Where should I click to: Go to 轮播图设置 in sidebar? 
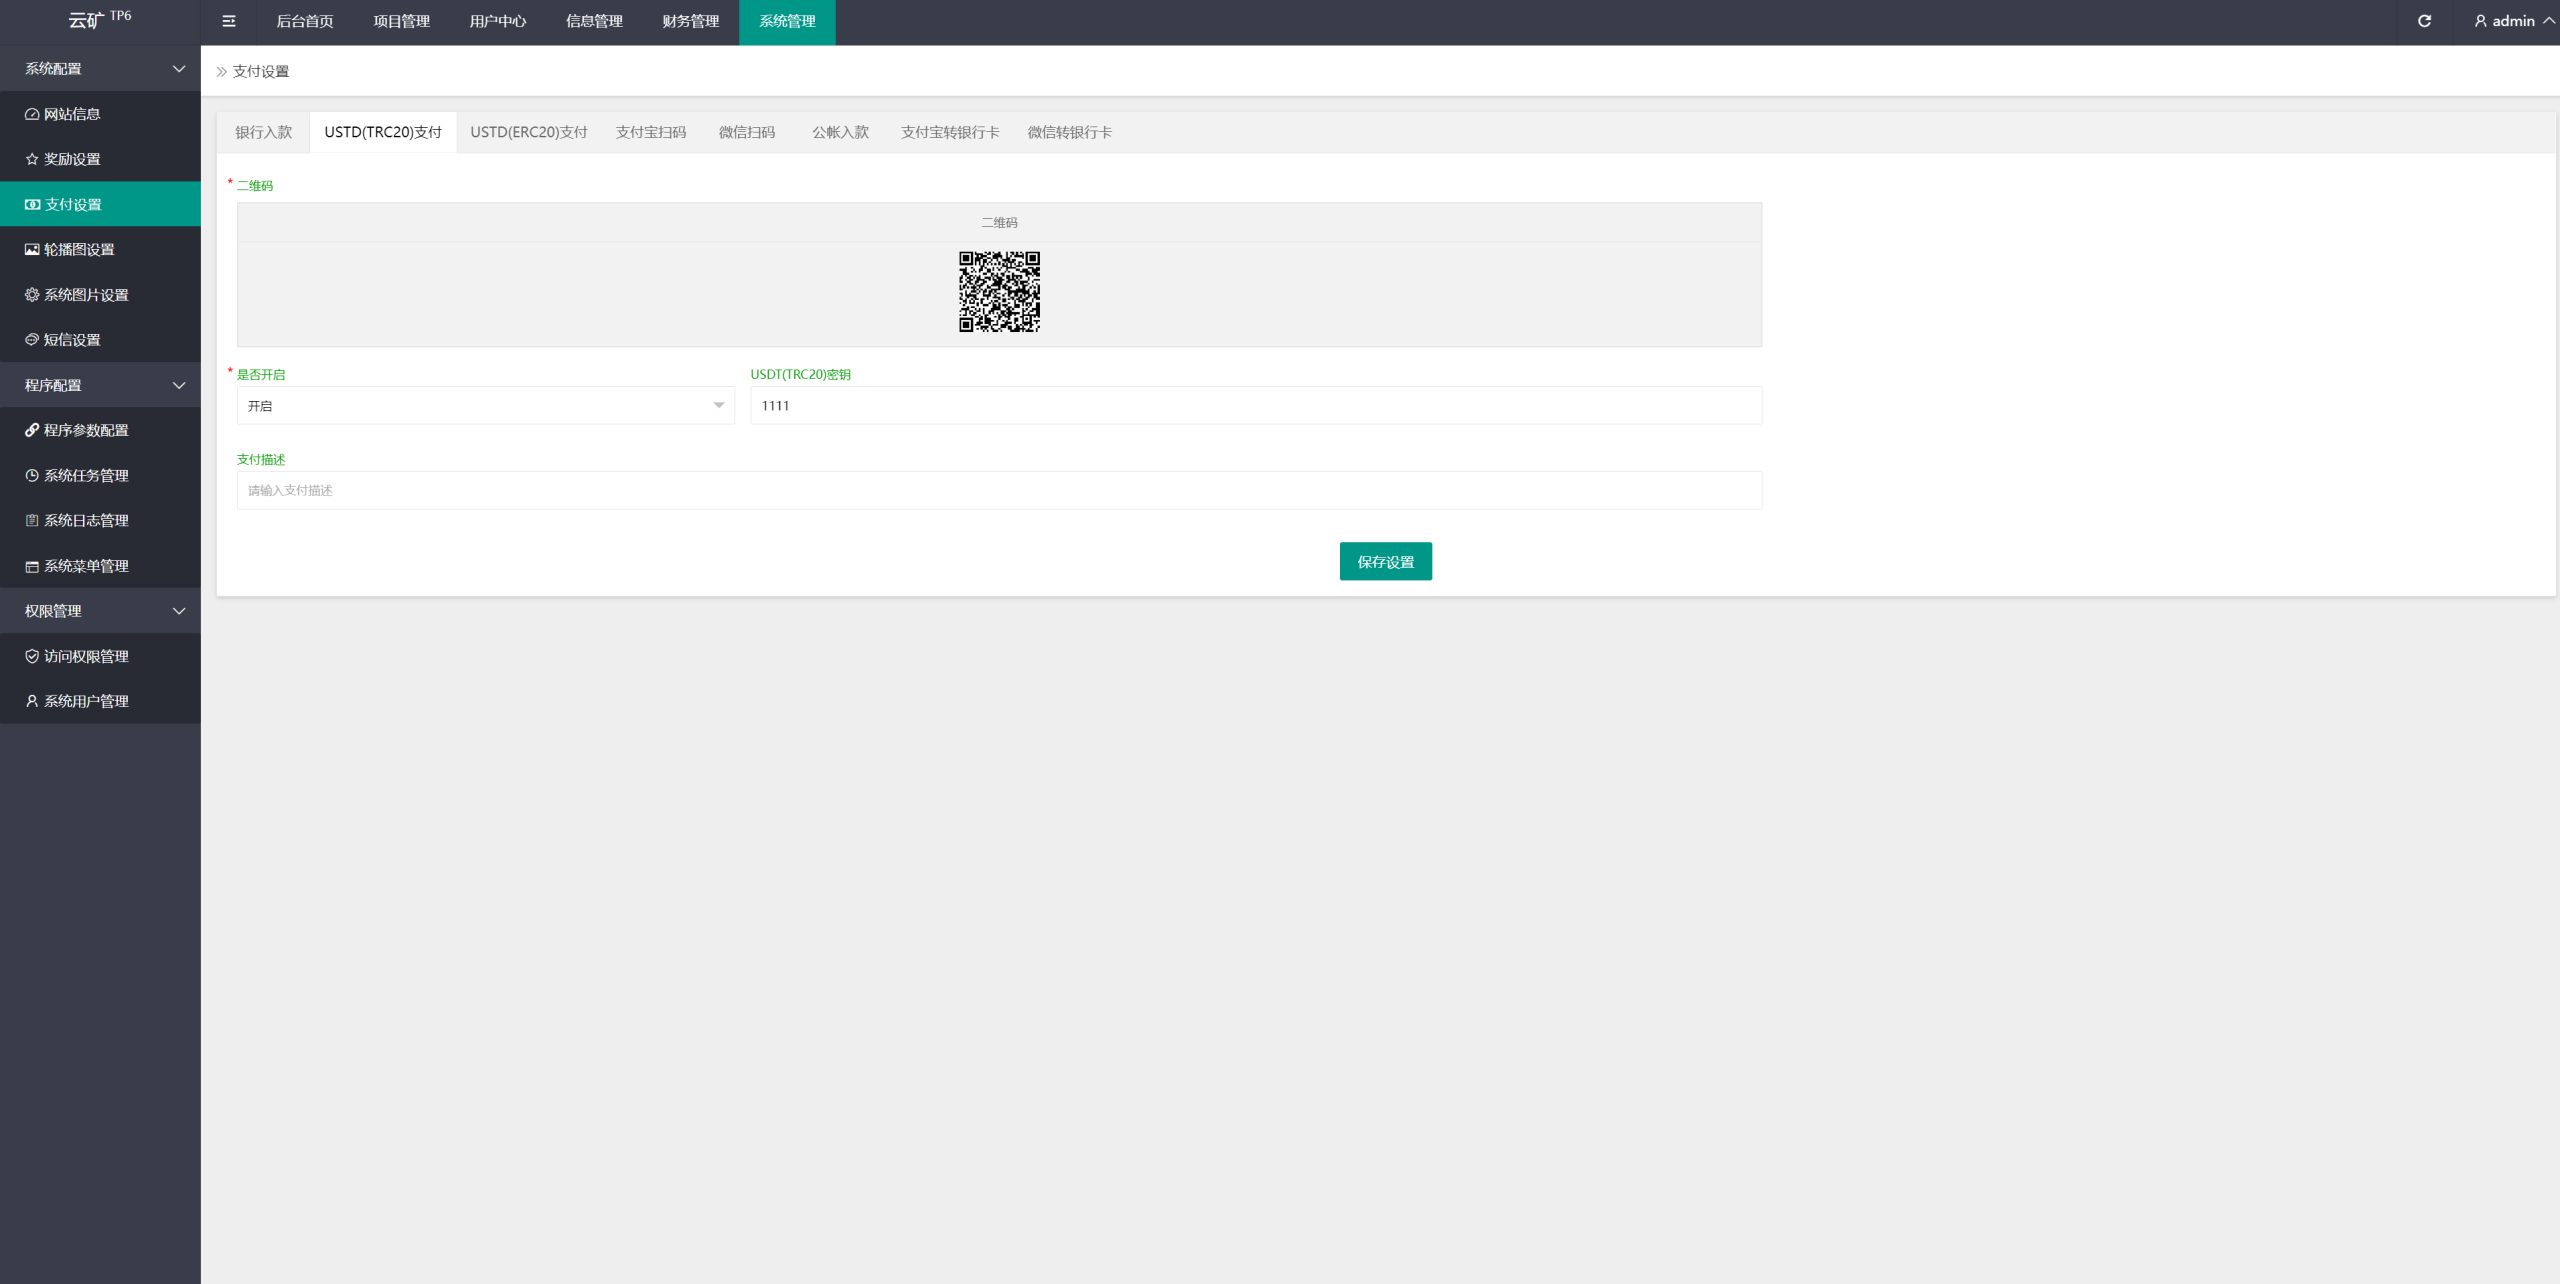[x=79, y=249]
